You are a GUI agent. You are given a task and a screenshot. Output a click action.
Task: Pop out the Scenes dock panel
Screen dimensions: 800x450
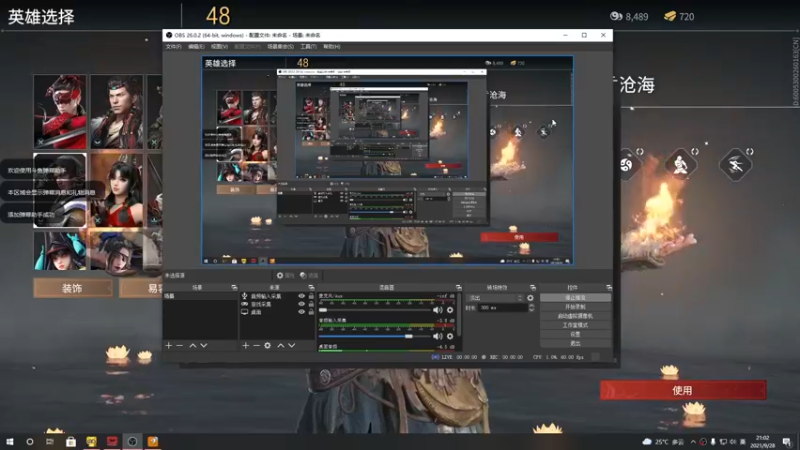click(234, 288)
